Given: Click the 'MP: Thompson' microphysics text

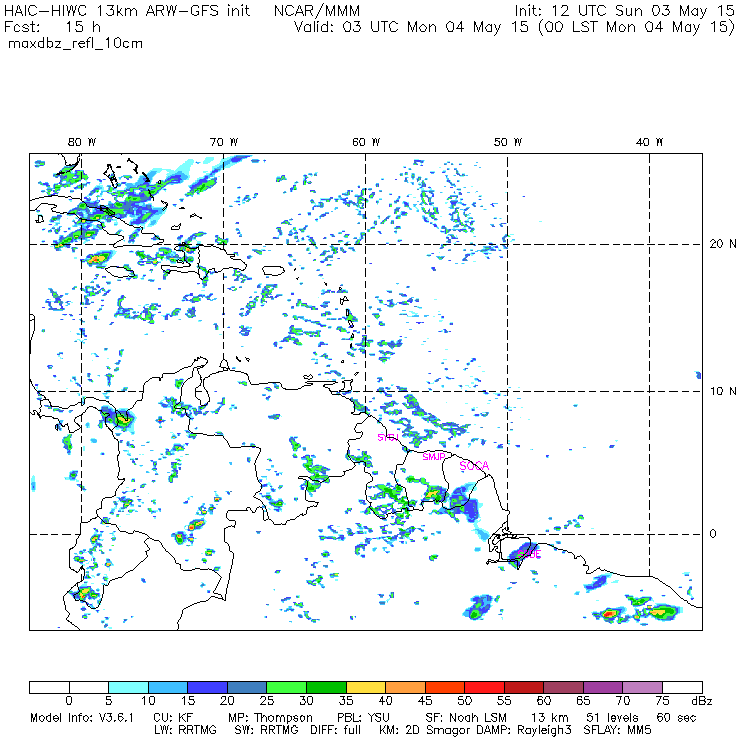Looking at the screenshot, I should pos(270,718).
